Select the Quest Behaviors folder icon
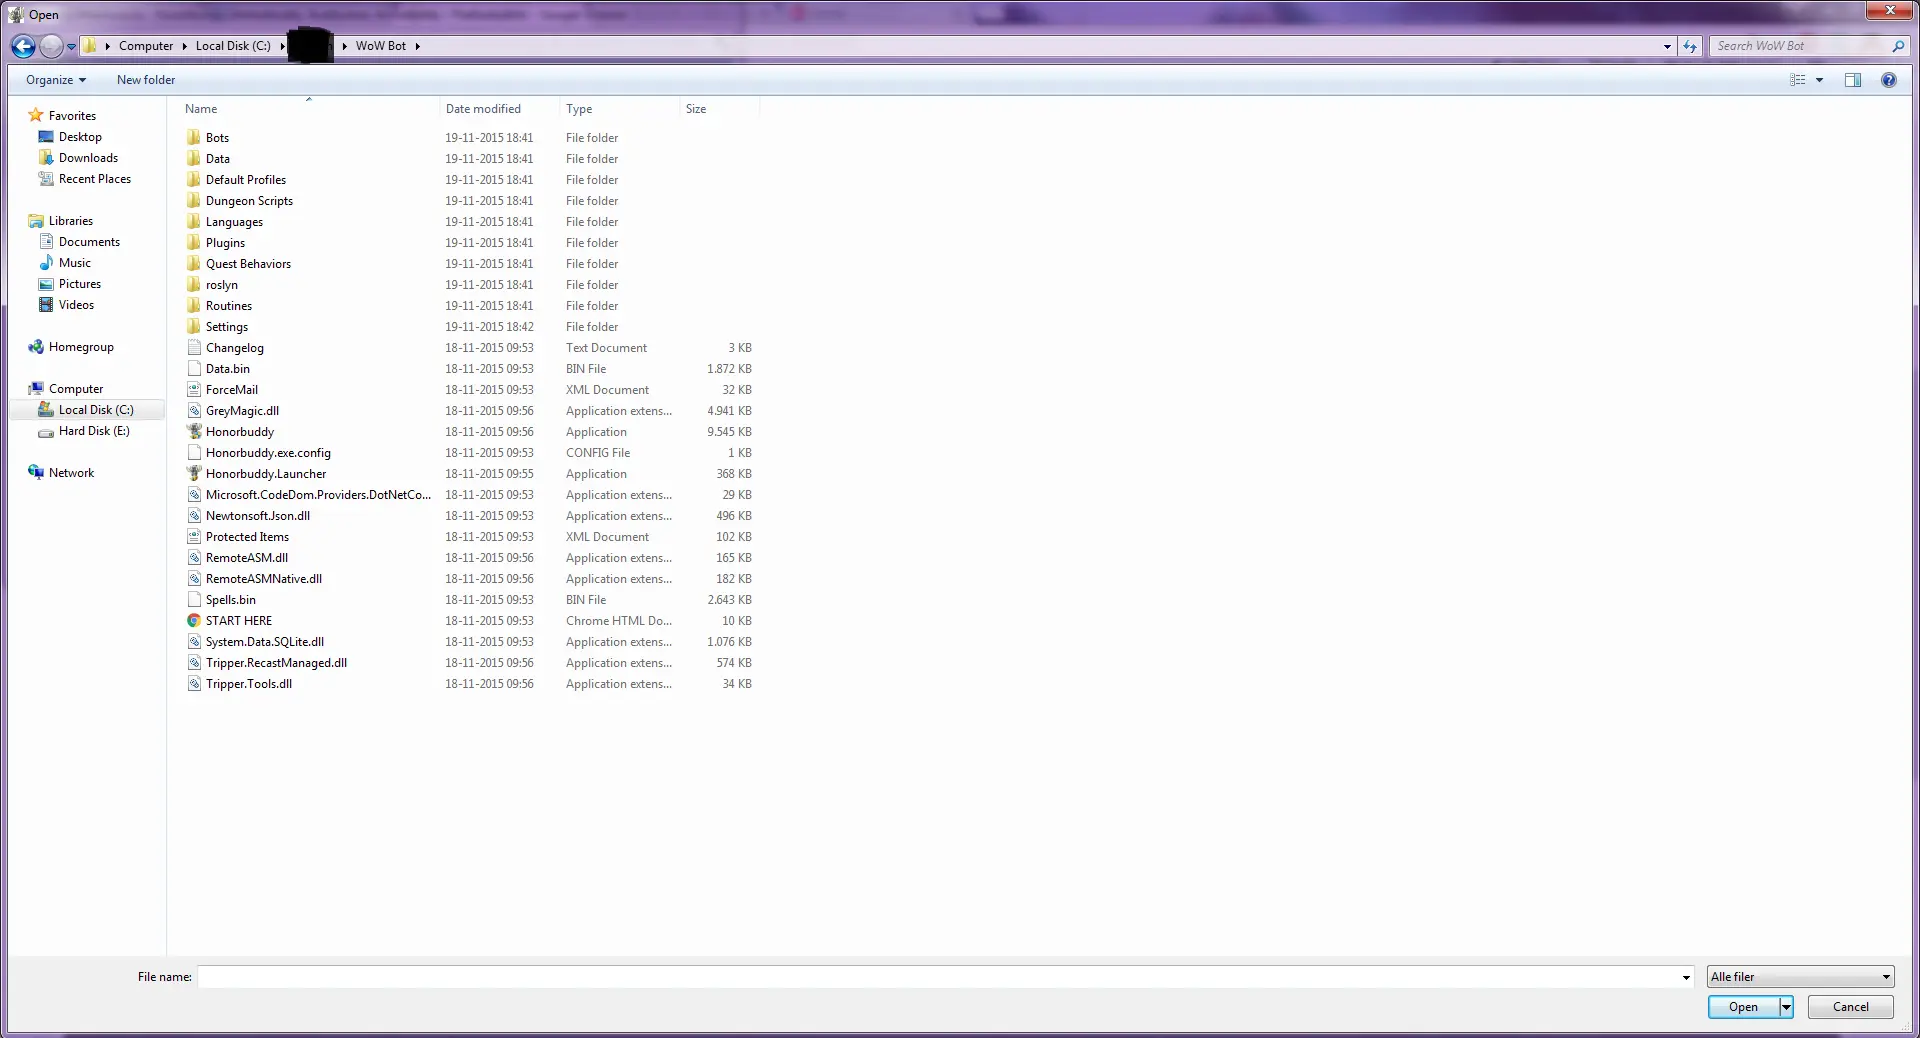This screenshot has width=1920, height=1038. (194, 263)
